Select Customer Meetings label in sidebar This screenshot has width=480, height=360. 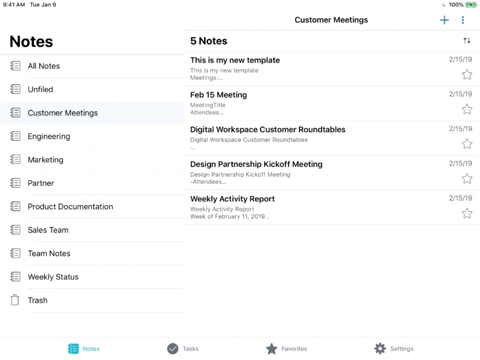coord(63,113)
